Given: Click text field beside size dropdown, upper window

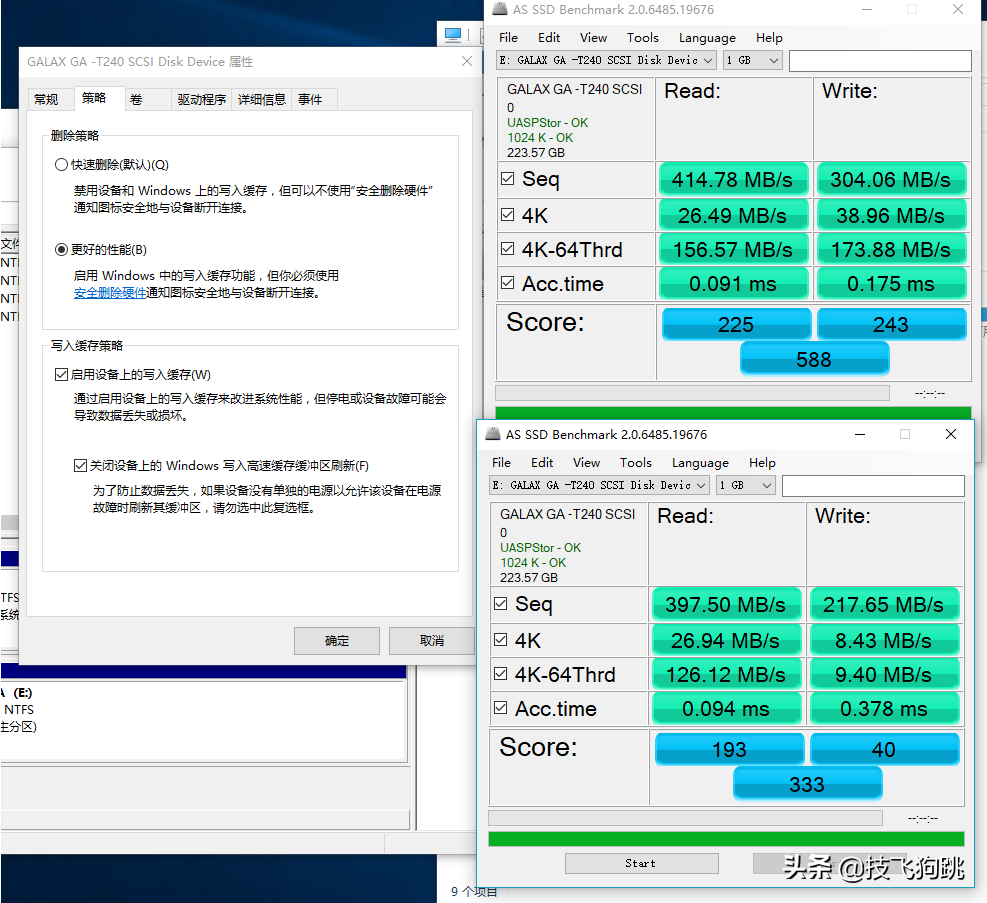Looking at the screenshot, I should [x=880, y=60].
